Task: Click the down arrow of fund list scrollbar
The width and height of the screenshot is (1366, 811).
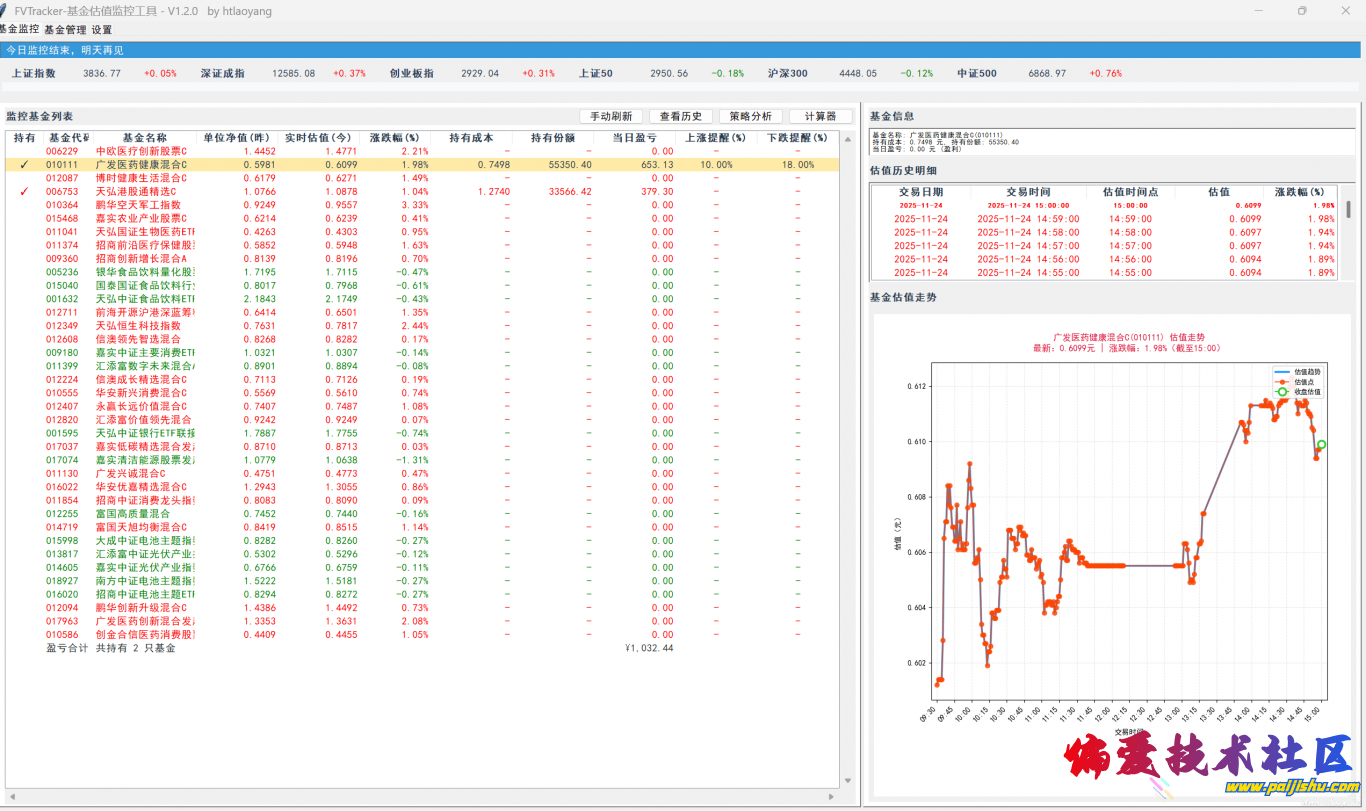Action: pyautogui.click(x=848, y=781)
